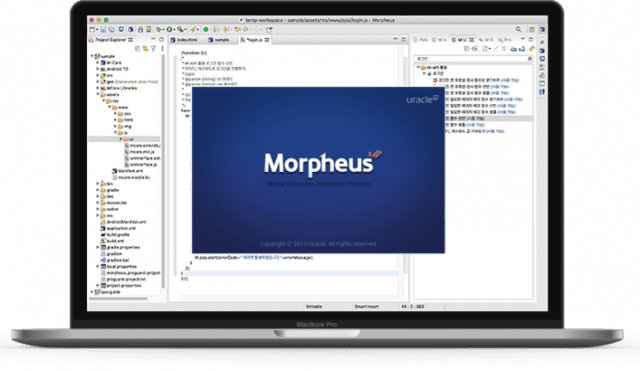640x371 pixels.
Task: Click the first blue link in API list
Action: point(509,80)
